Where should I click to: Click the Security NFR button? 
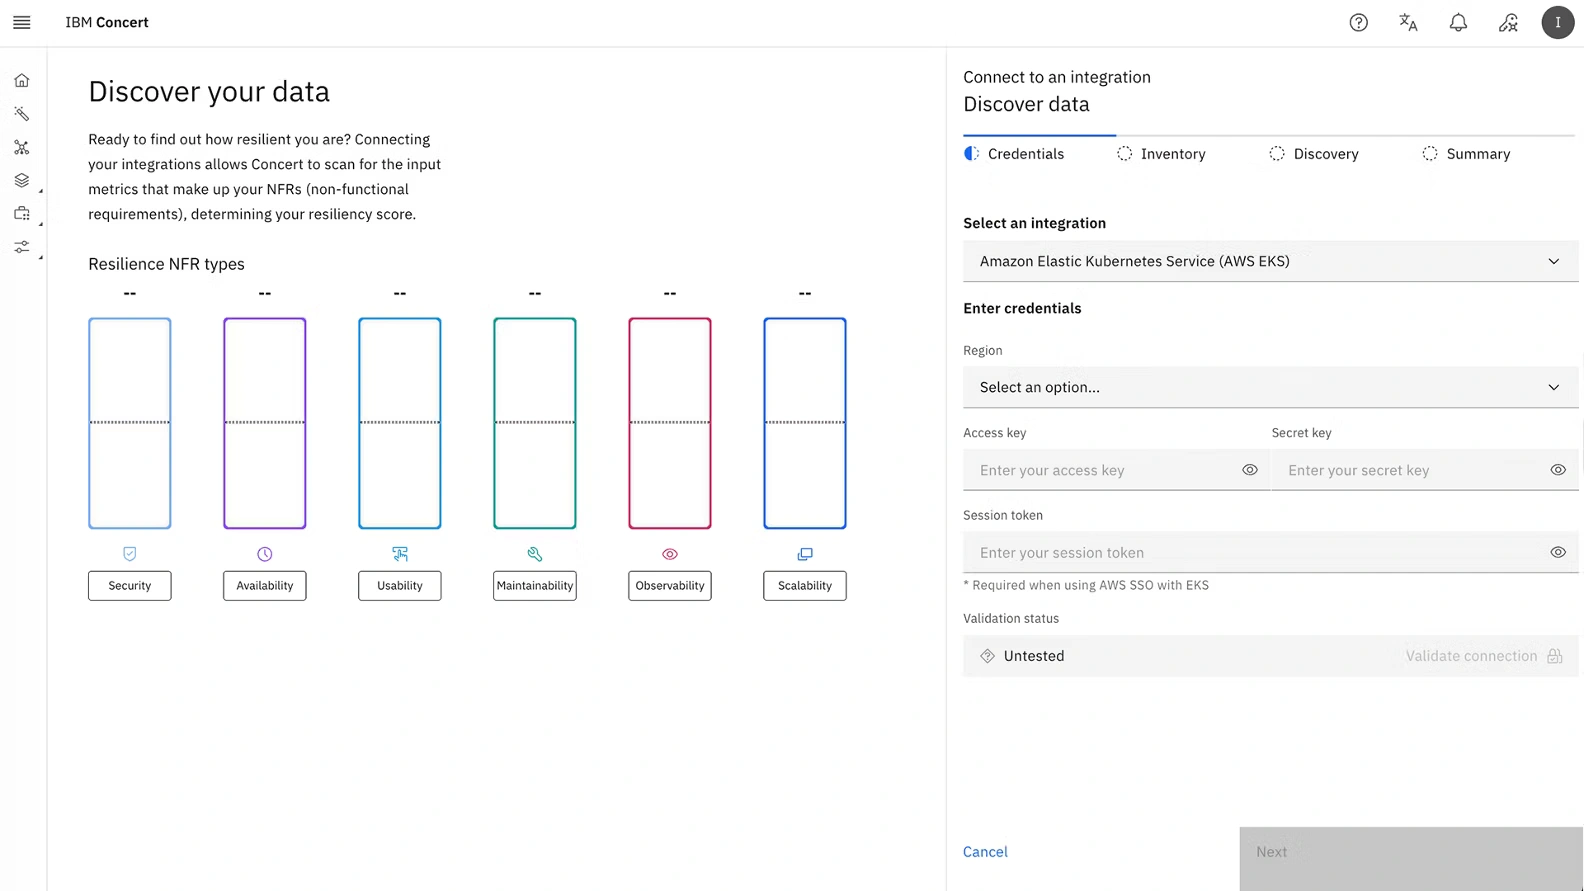[x=130, y=586]
